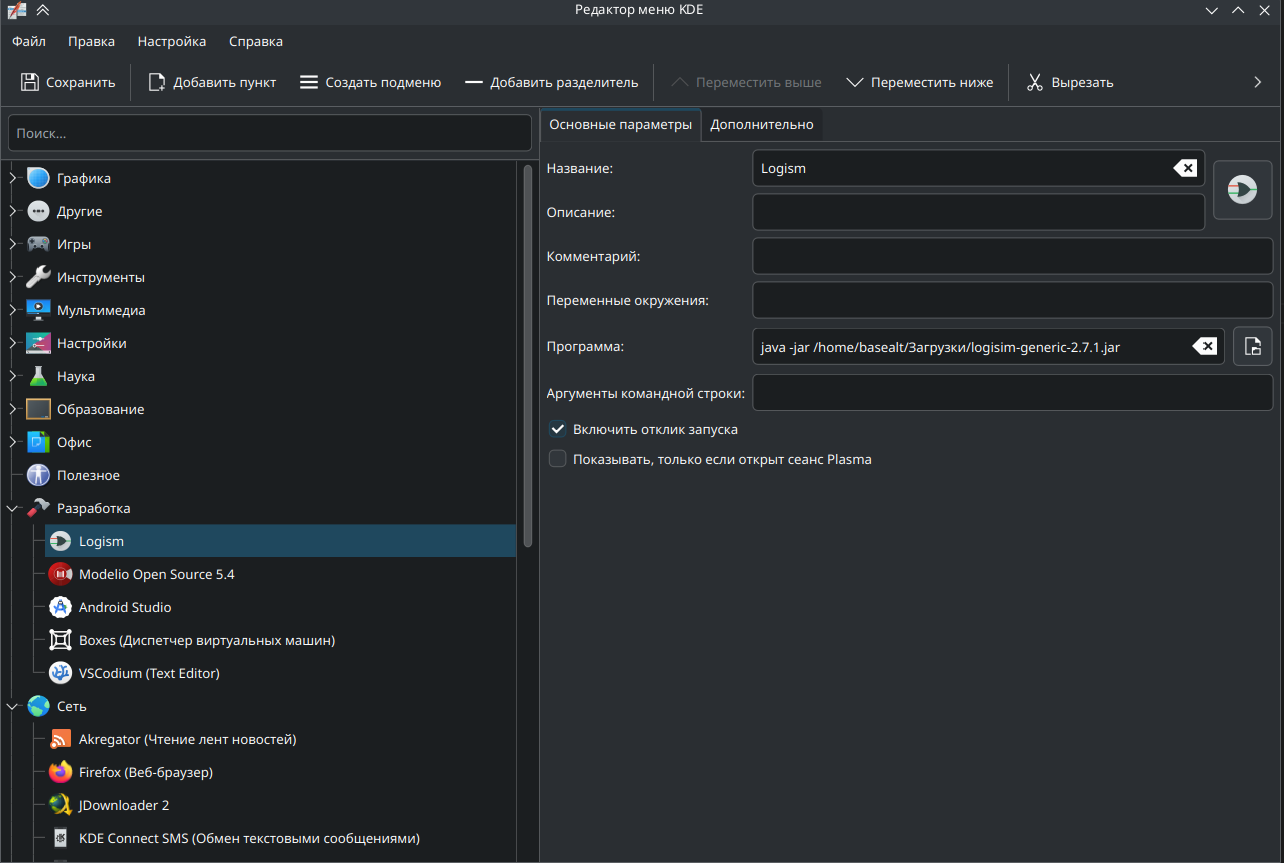Click the JDownloader 2 icon
1284x863 pixels.
point(60,805)
